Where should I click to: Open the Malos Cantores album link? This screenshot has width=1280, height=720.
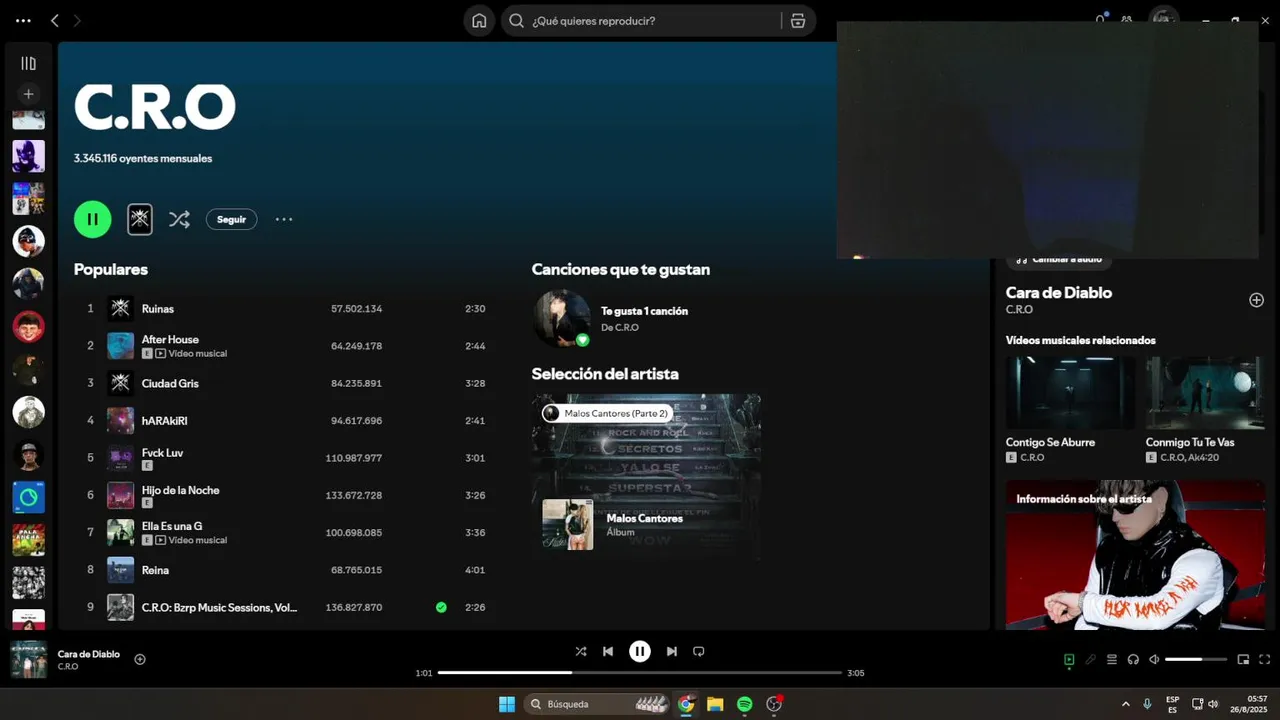coord(645,518)
